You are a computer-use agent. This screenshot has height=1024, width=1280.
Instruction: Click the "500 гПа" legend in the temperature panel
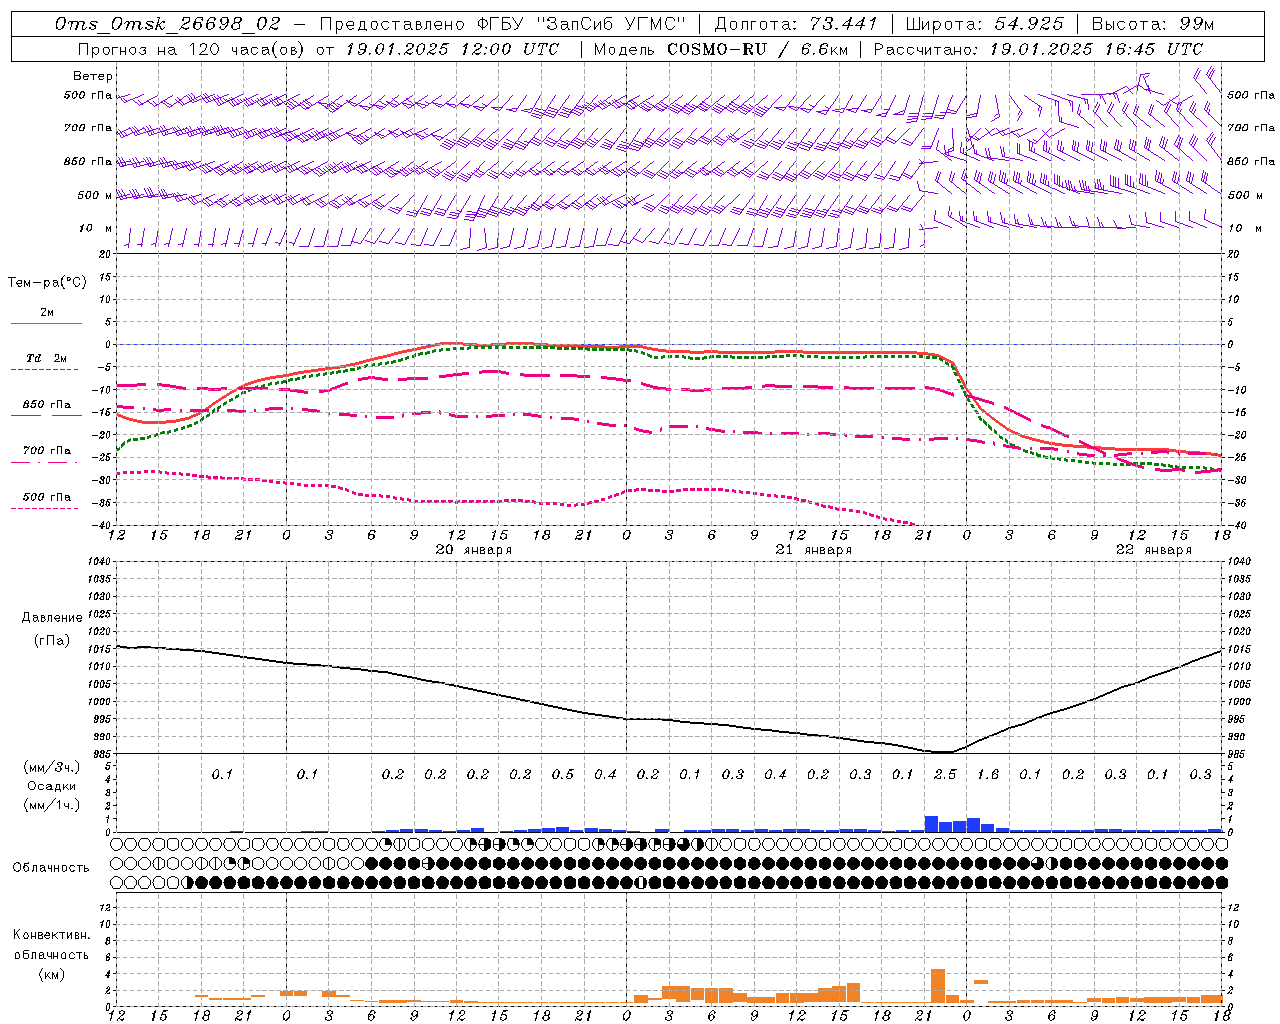tap(47, 497)
